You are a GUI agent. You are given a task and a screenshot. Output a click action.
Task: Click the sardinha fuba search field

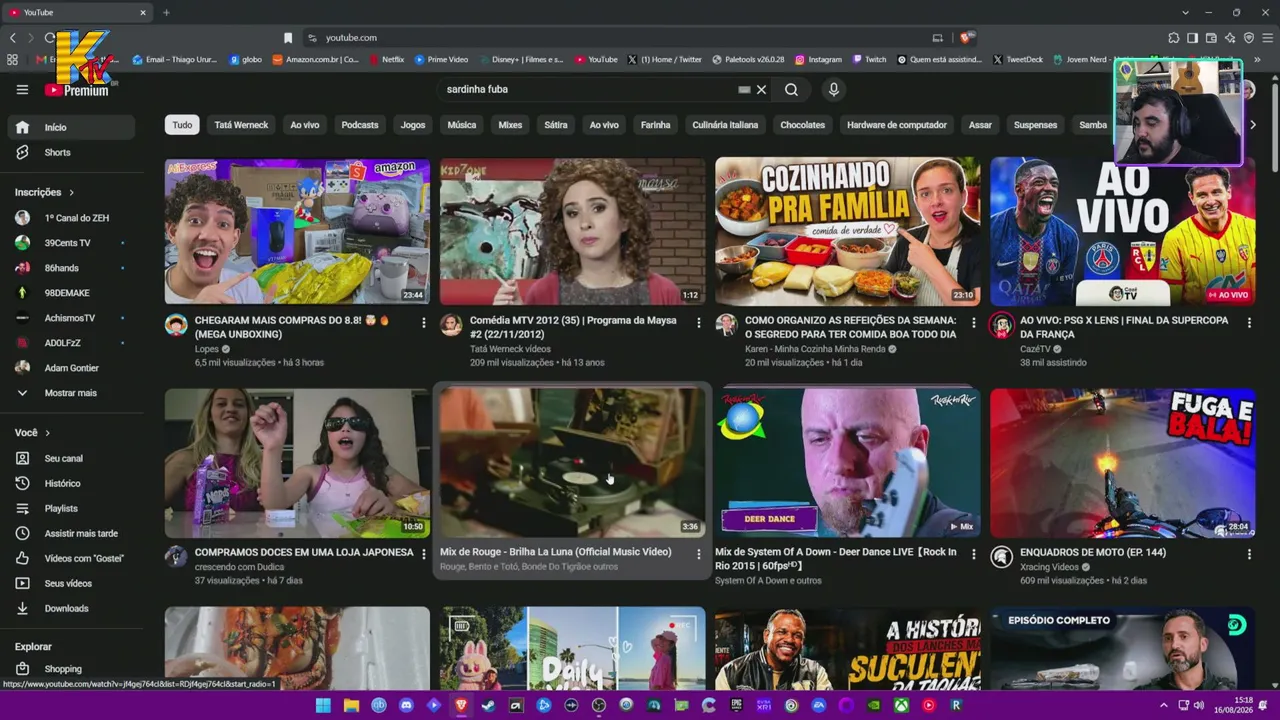coord(590,89)
